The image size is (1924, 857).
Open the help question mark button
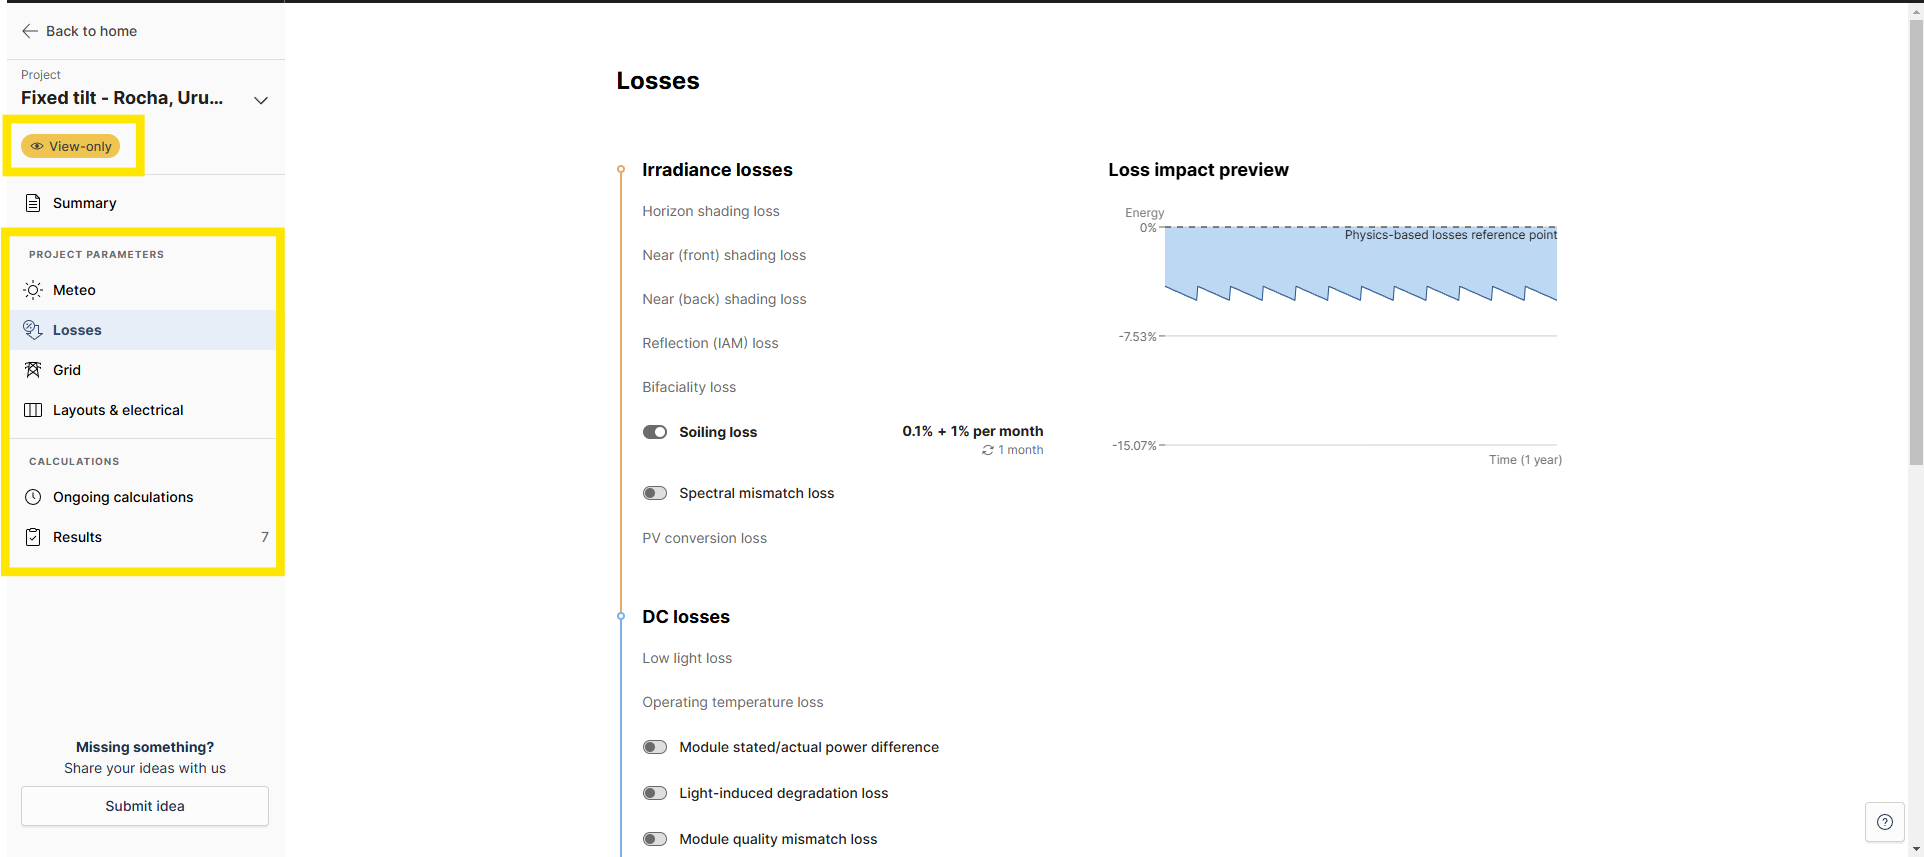[x=1885, y=822]
